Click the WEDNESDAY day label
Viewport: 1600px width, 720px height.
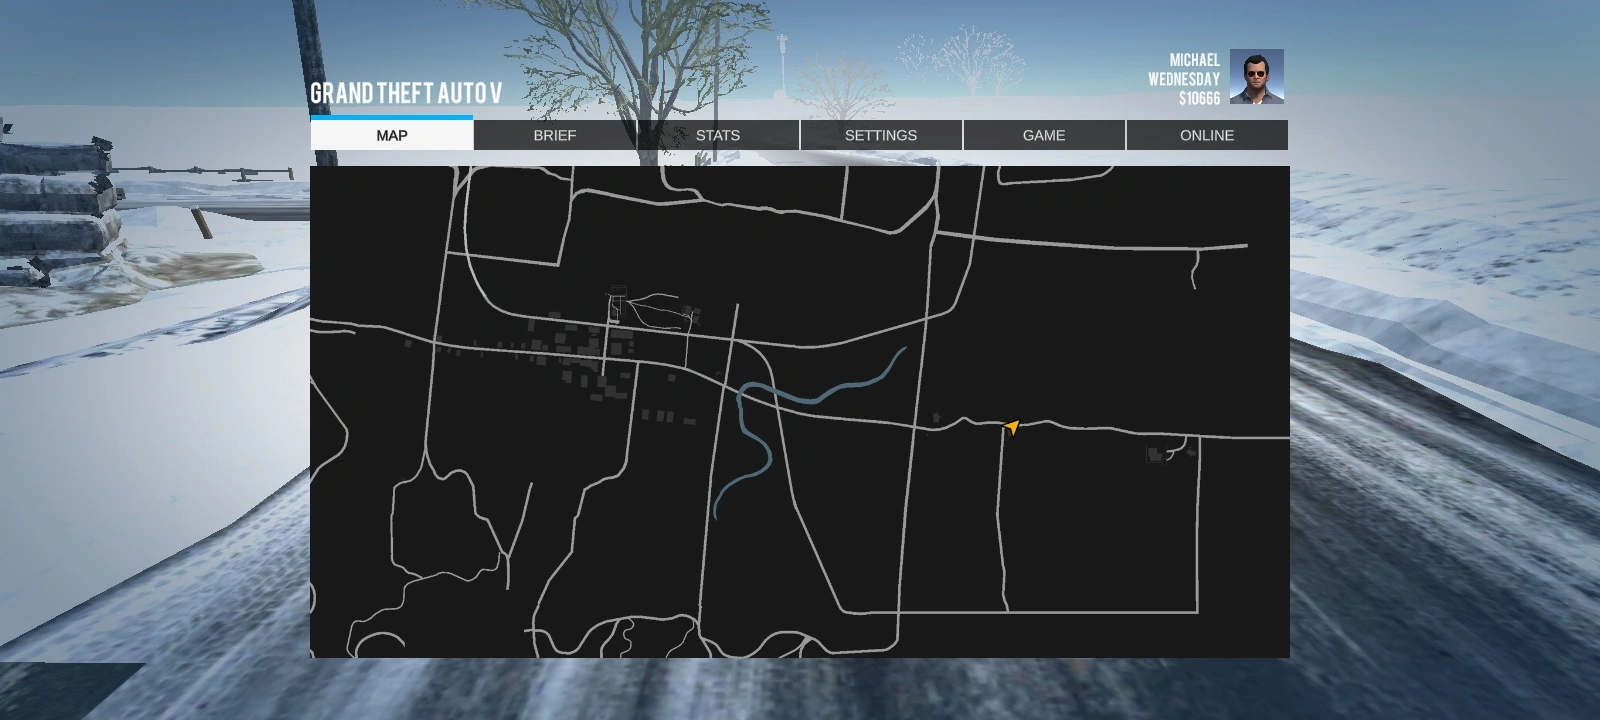coord(1183,79)
